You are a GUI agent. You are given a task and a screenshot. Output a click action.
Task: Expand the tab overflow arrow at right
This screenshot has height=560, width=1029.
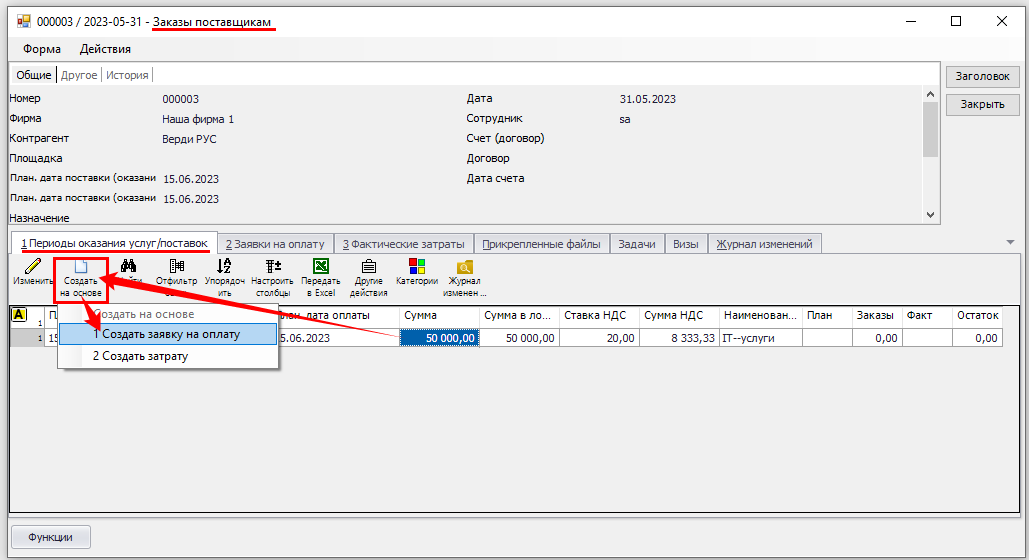coord(1010,242)
